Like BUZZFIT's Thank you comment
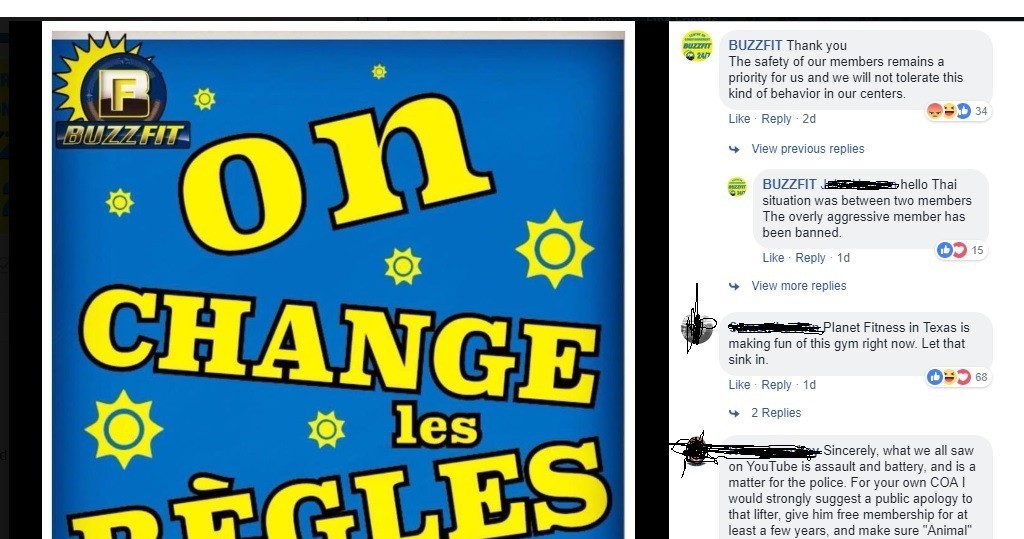Screen dimensions: 1024x539 pos(739,119)
